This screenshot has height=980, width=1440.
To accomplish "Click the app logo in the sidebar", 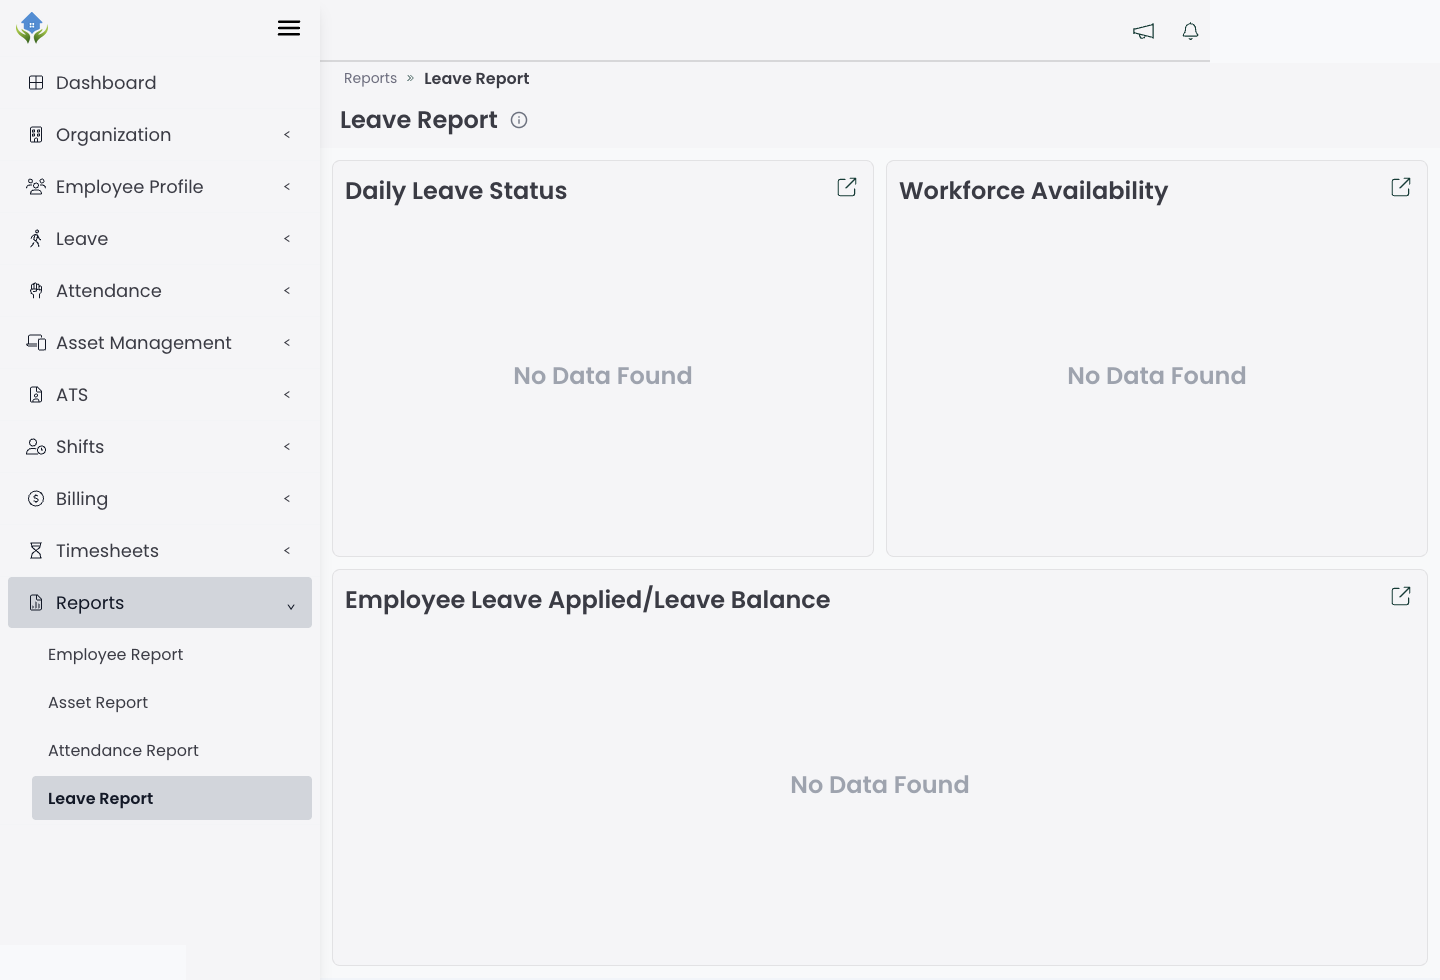I will pyautogui.click(x=32, y=28).
